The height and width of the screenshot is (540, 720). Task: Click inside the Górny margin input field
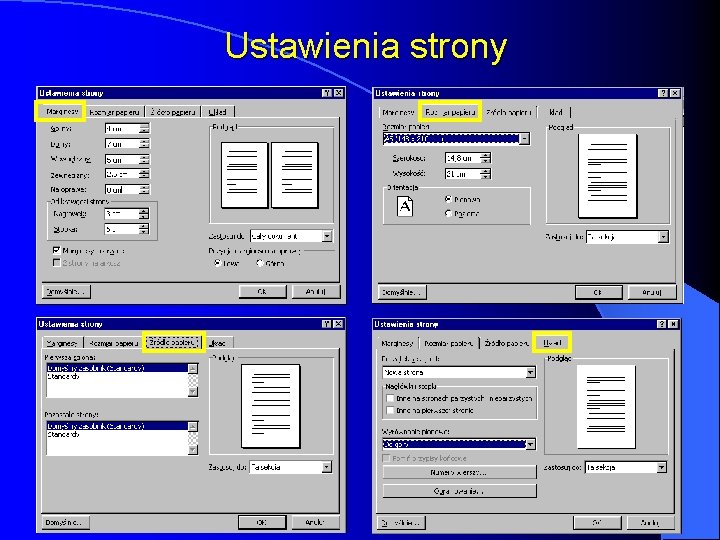(122, 129)
